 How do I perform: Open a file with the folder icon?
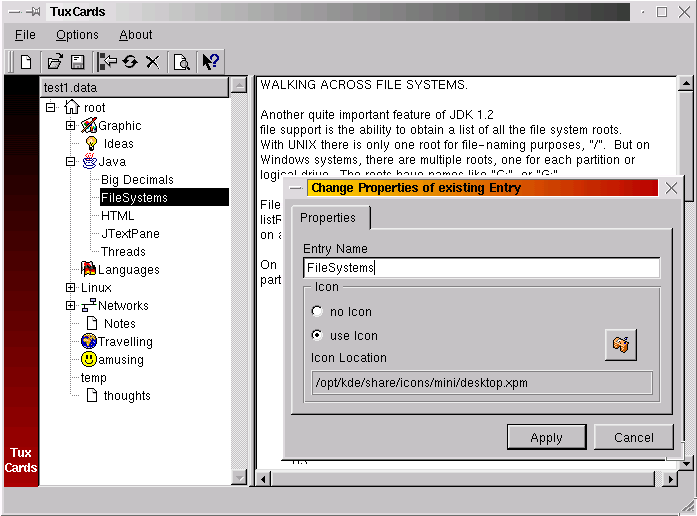55,62
